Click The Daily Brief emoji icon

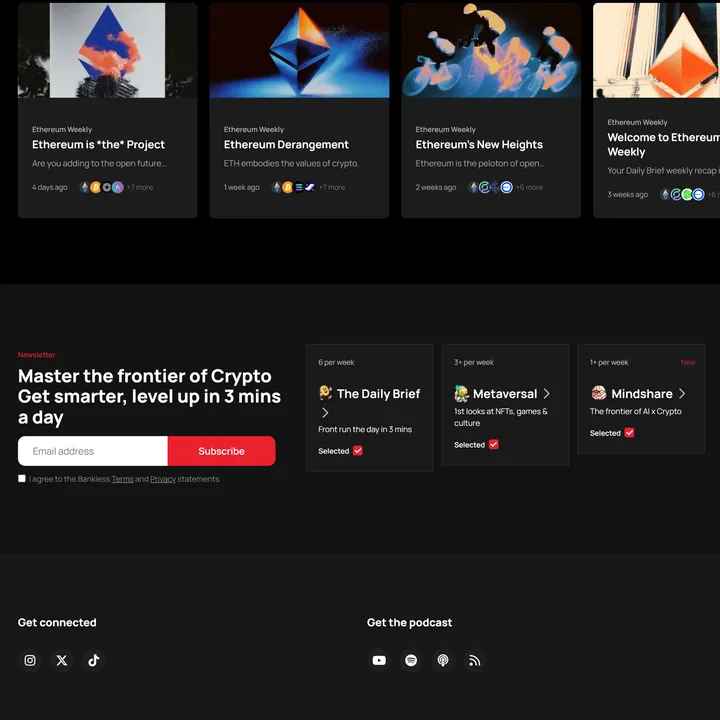pos(326,393)
